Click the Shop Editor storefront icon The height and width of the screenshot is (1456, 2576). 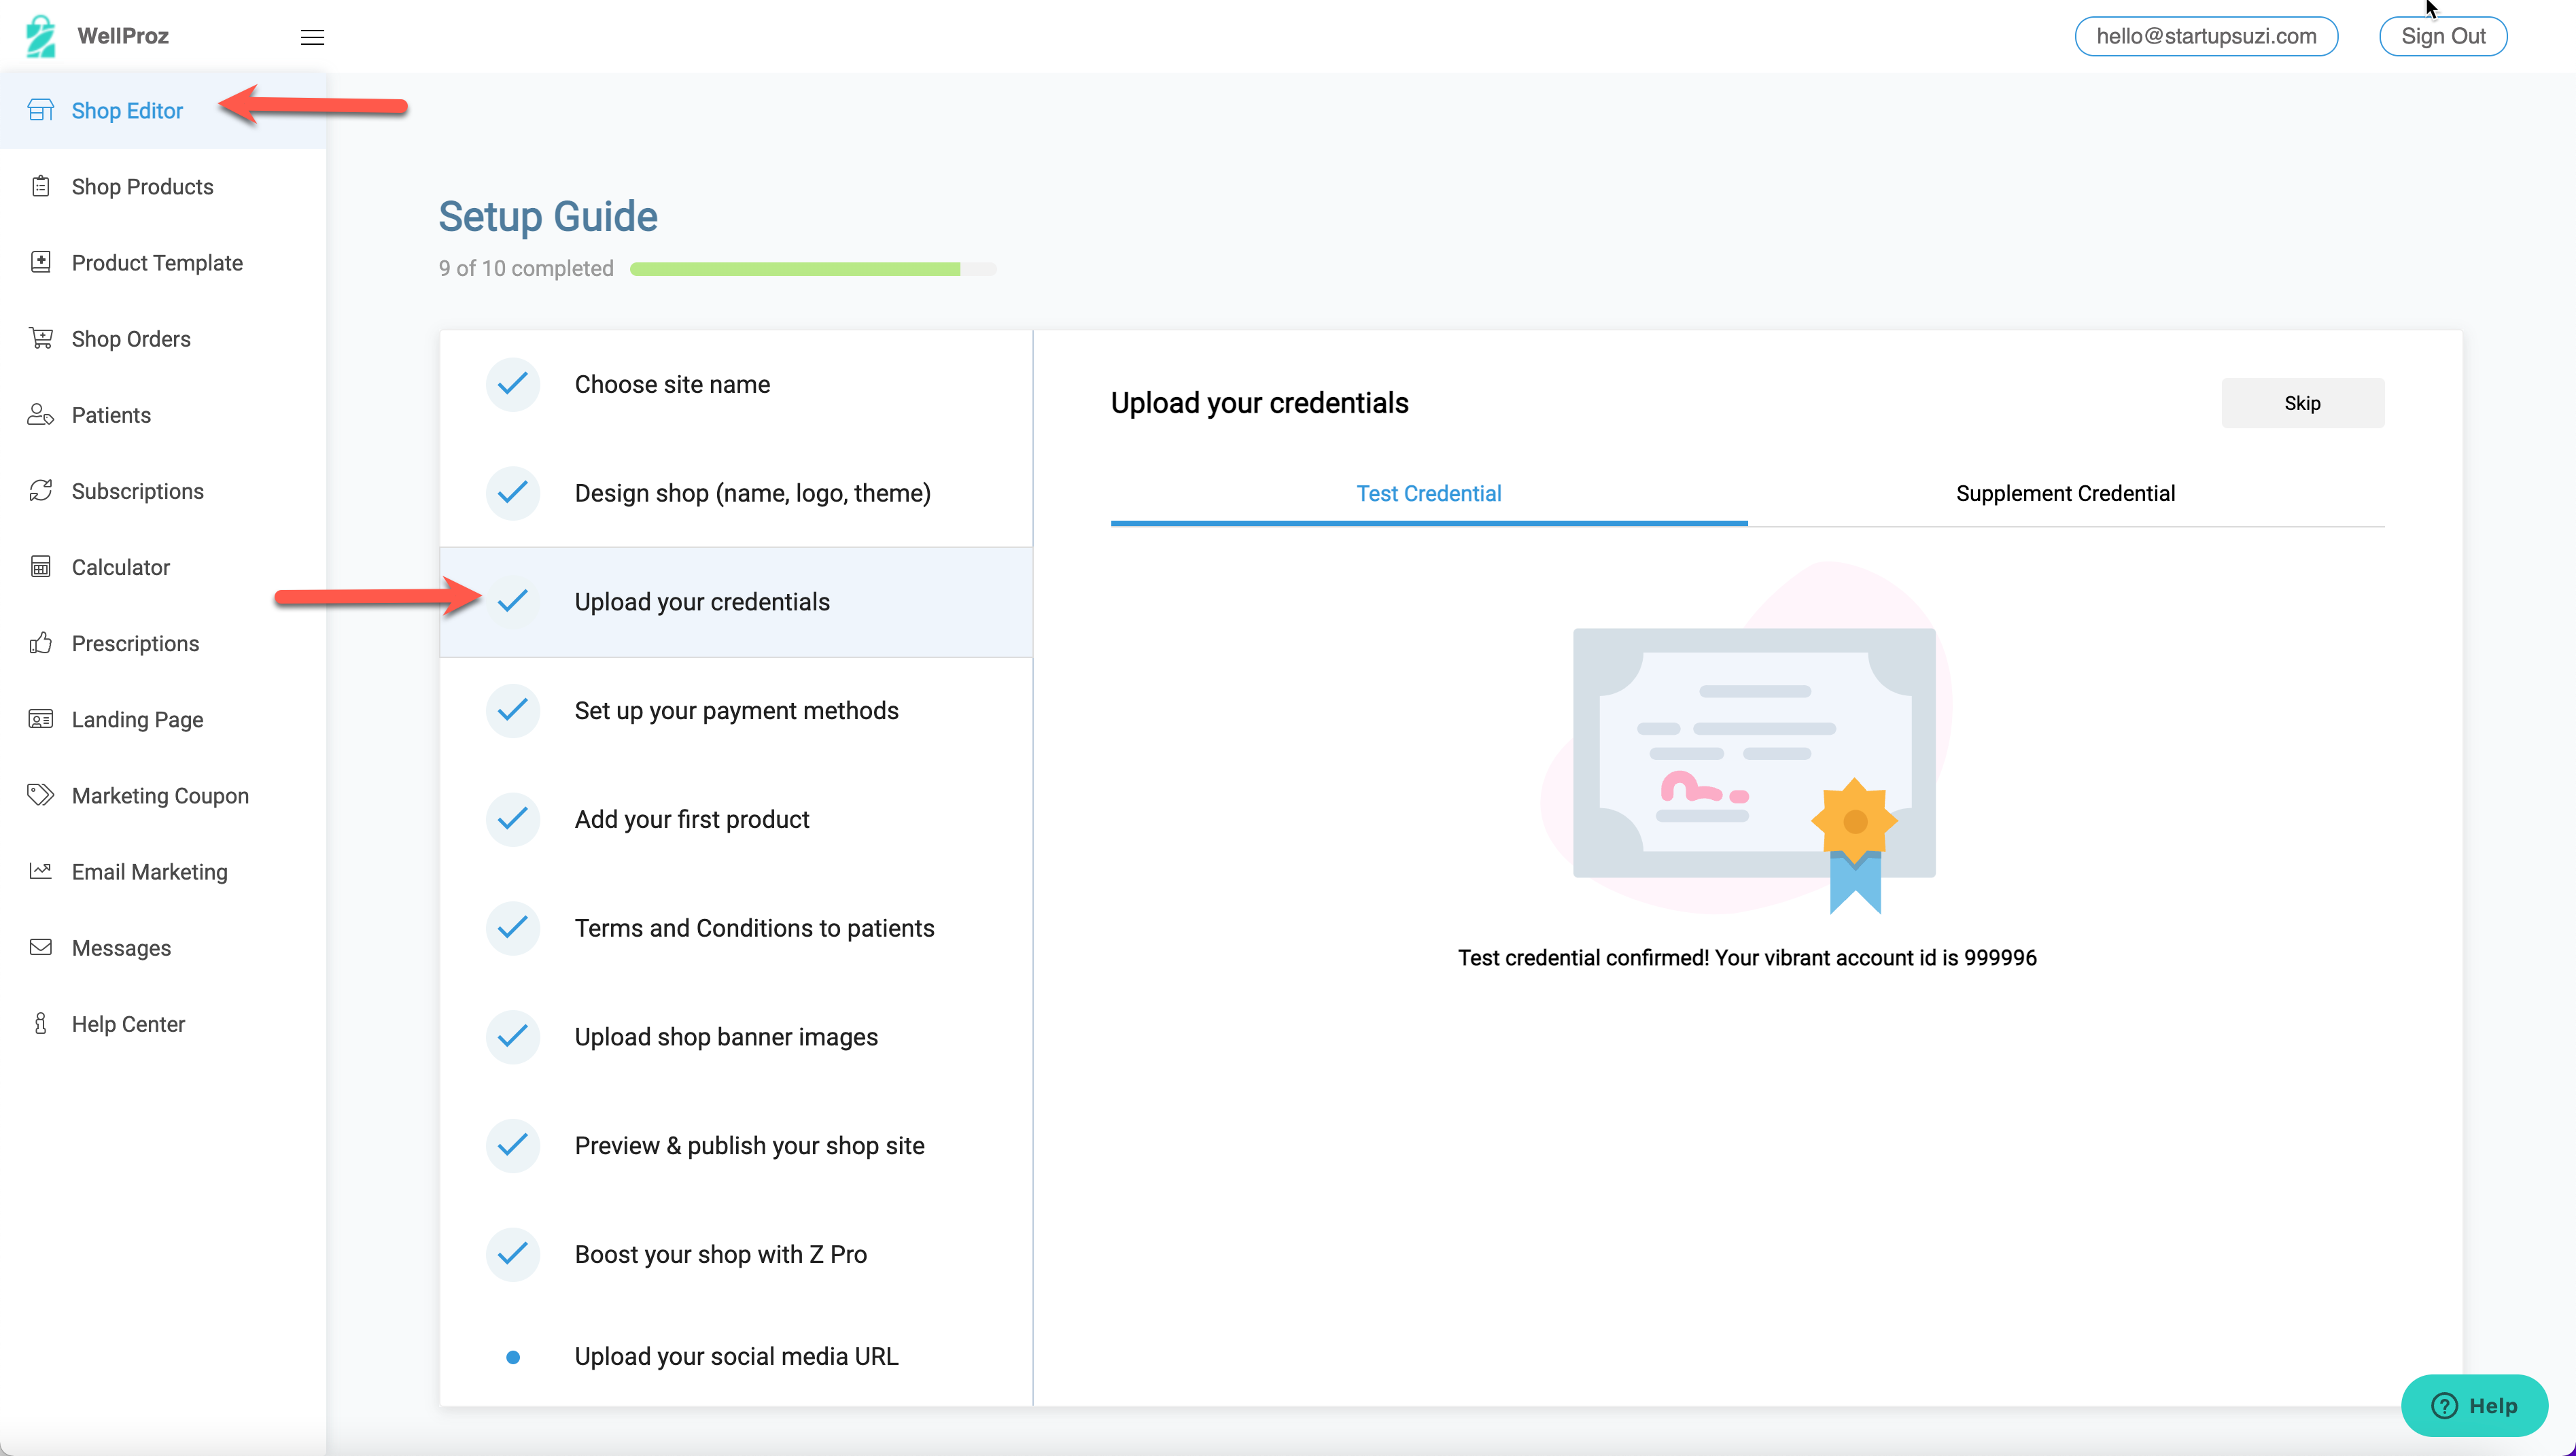[x=40, y=110]
